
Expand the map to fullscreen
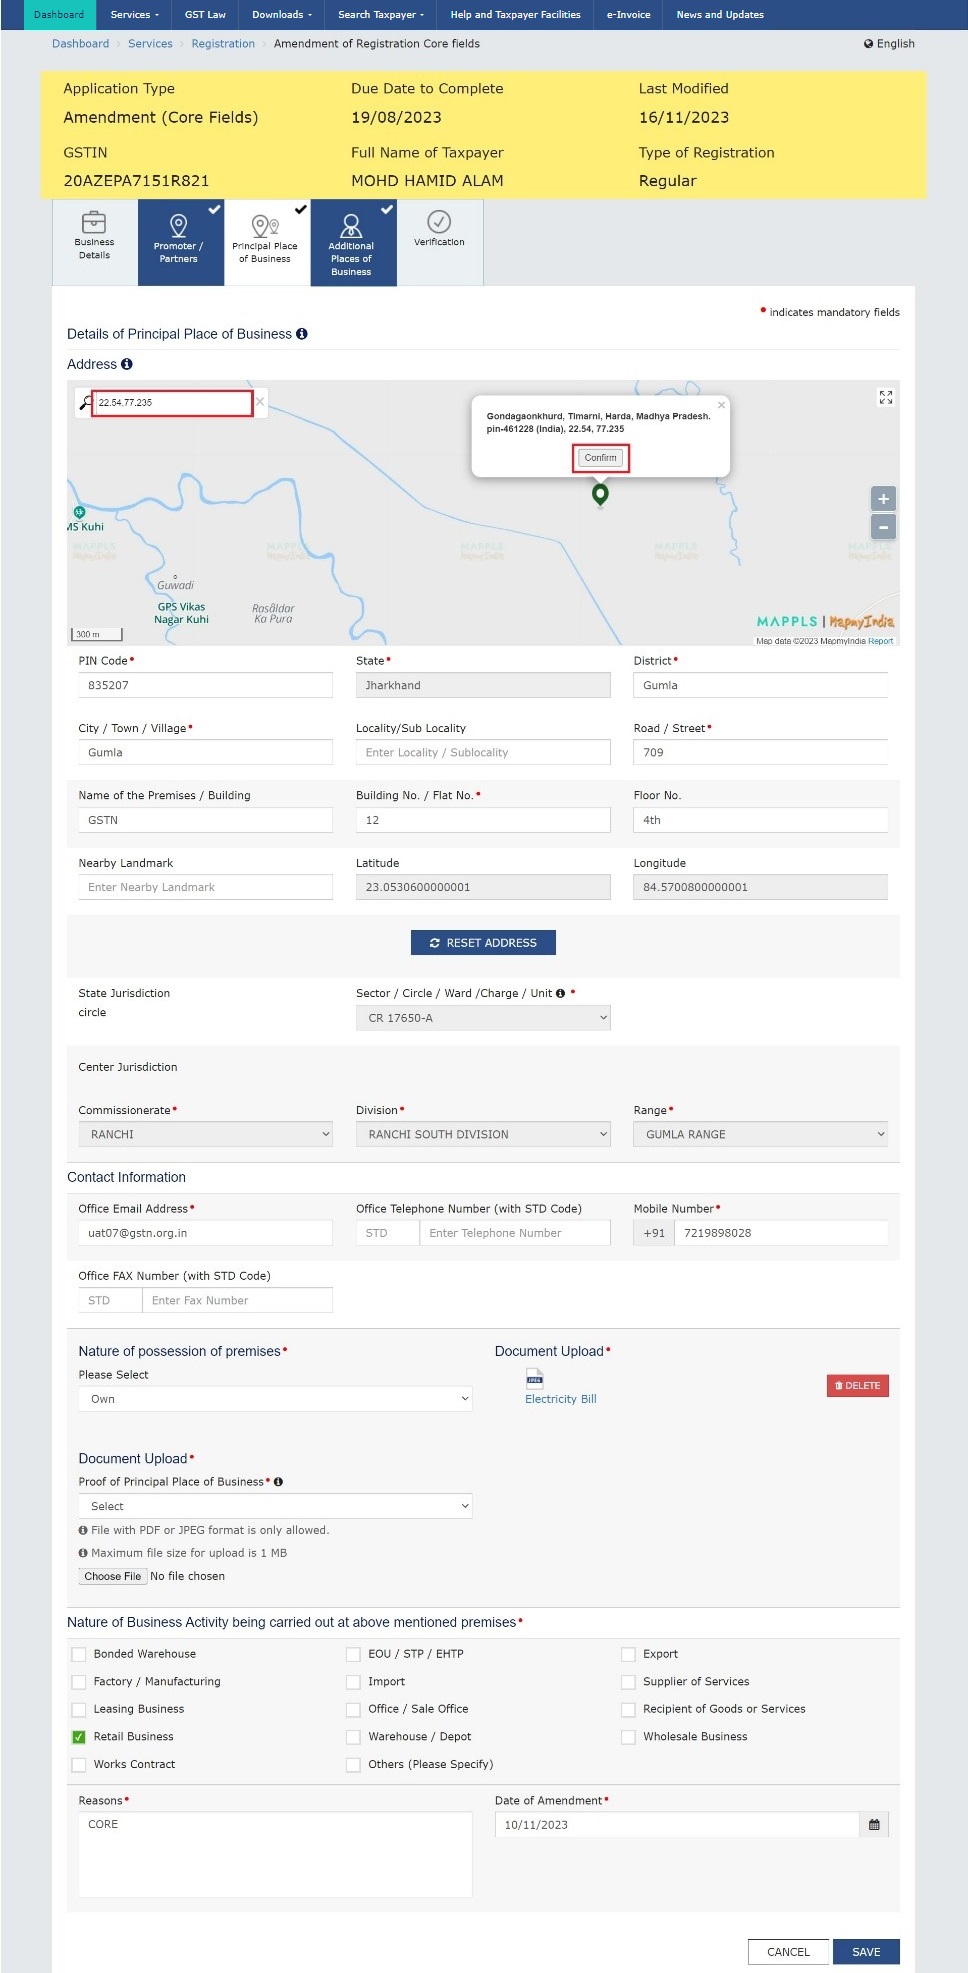click(885, 397)
